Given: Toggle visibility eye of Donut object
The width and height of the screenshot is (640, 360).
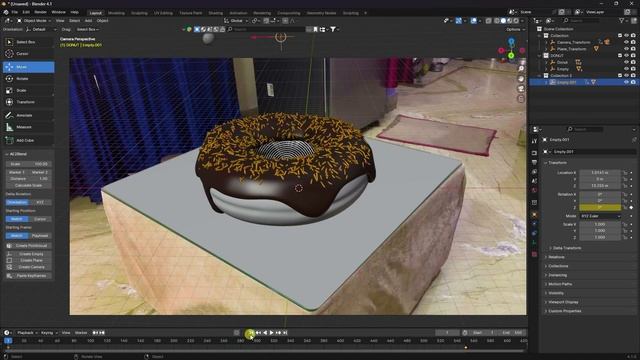Looking at the screenshot, I should coord(627,62).
